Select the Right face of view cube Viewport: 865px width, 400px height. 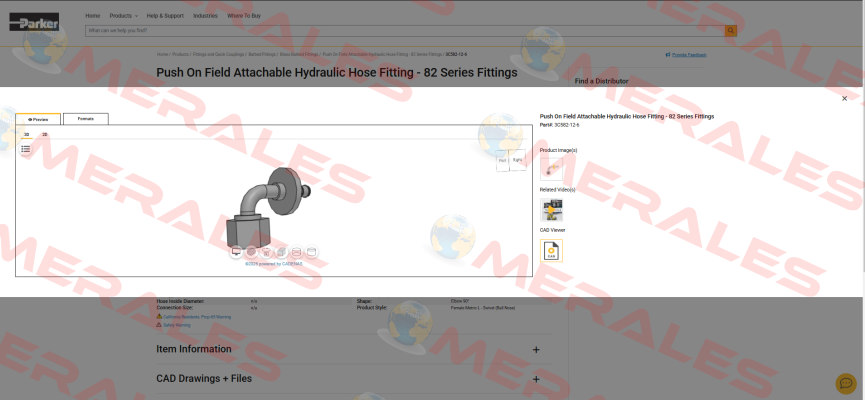click(x=517, y=159)
